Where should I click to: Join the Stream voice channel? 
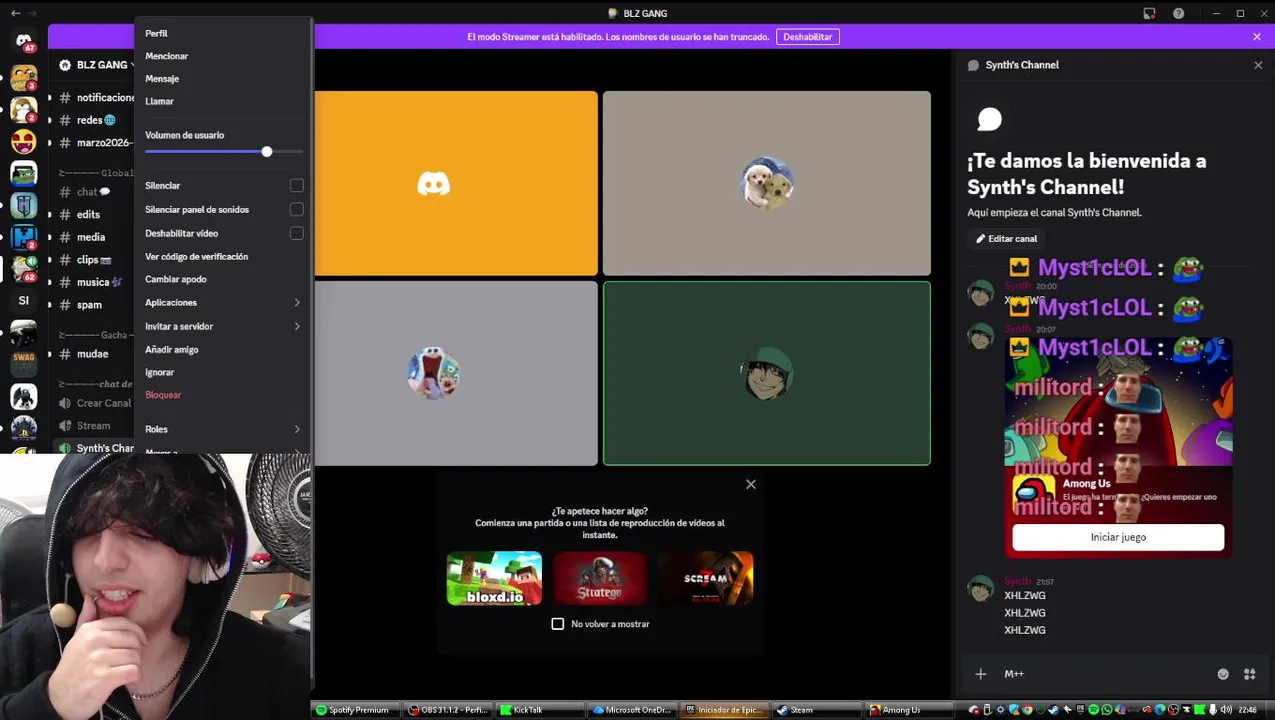coord(92,425)
